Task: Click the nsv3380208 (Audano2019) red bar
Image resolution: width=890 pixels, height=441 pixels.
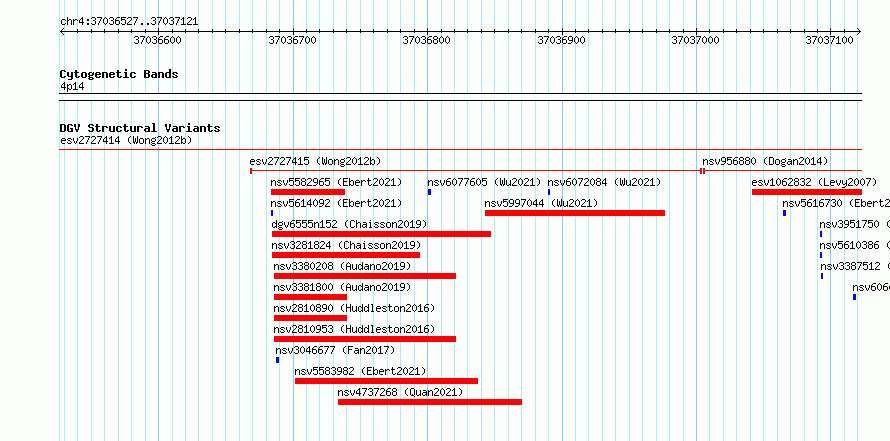Action: (365, 276)
